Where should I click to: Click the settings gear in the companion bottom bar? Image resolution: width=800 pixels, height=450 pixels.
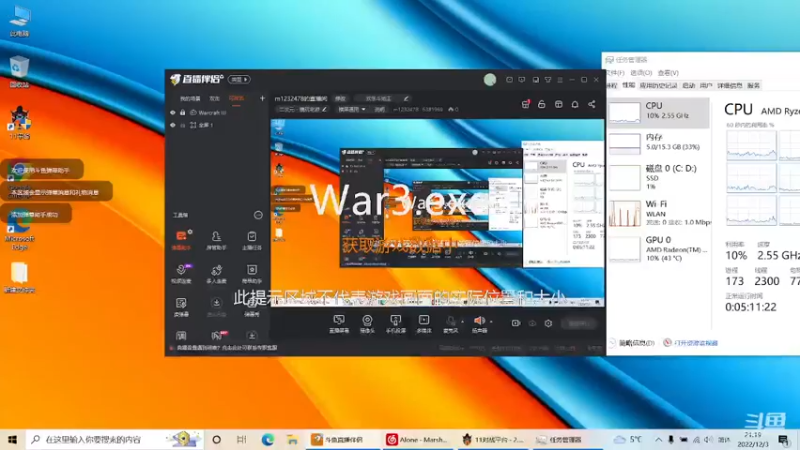point(548,323)
